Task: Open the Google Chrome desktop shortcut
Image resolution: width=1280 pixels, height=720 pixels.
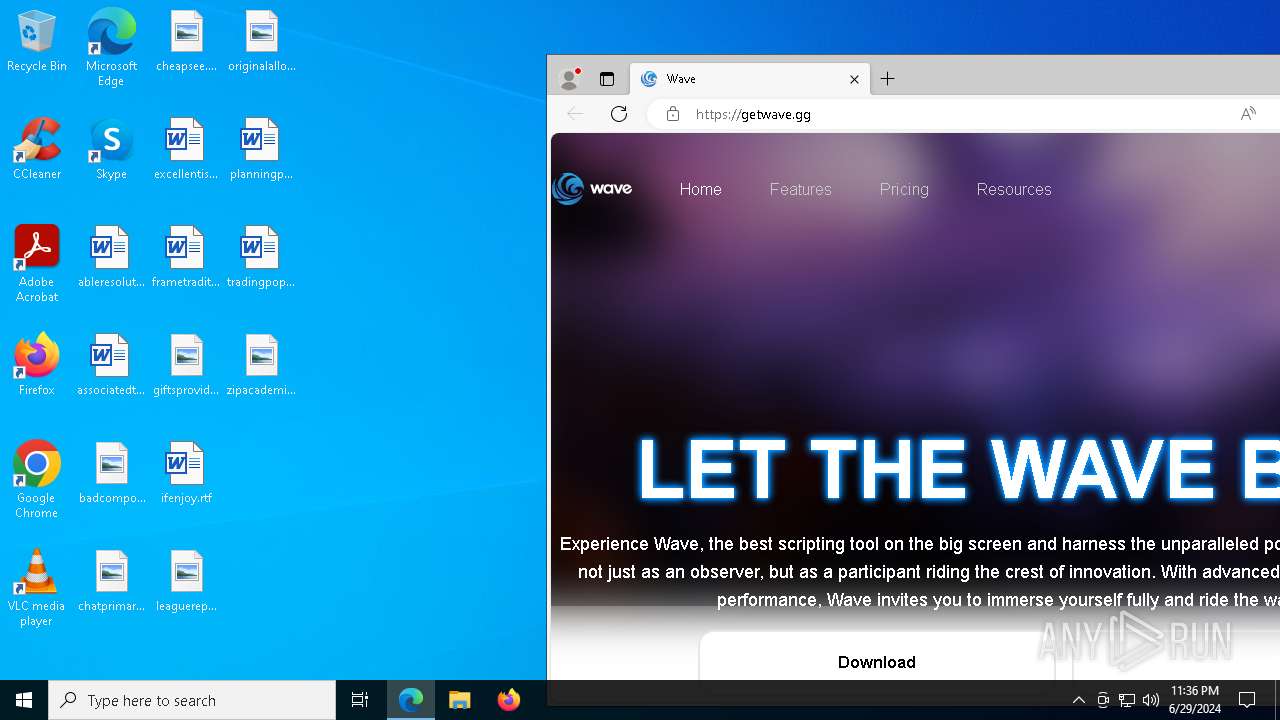Action: tap(37, 480)
